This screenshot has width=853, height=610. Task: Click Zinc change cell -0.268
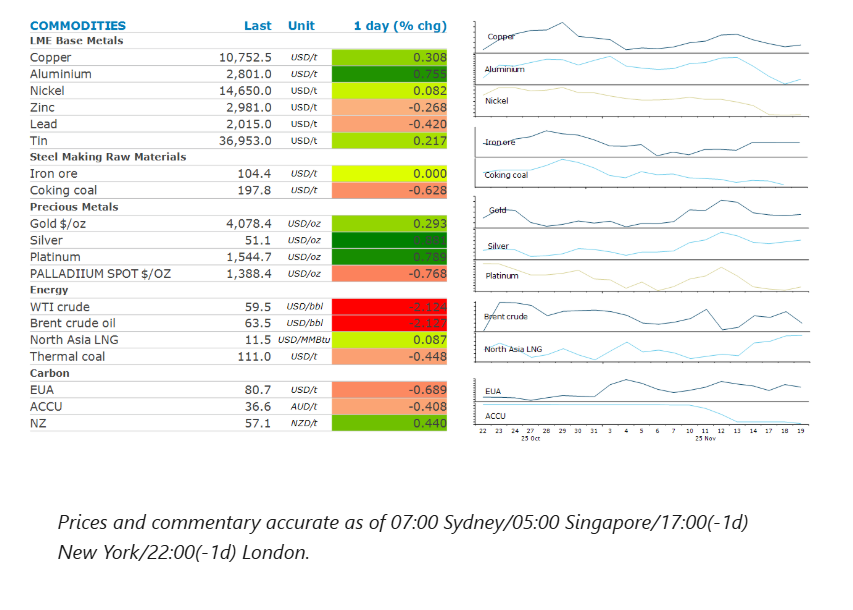click(390, 108)
